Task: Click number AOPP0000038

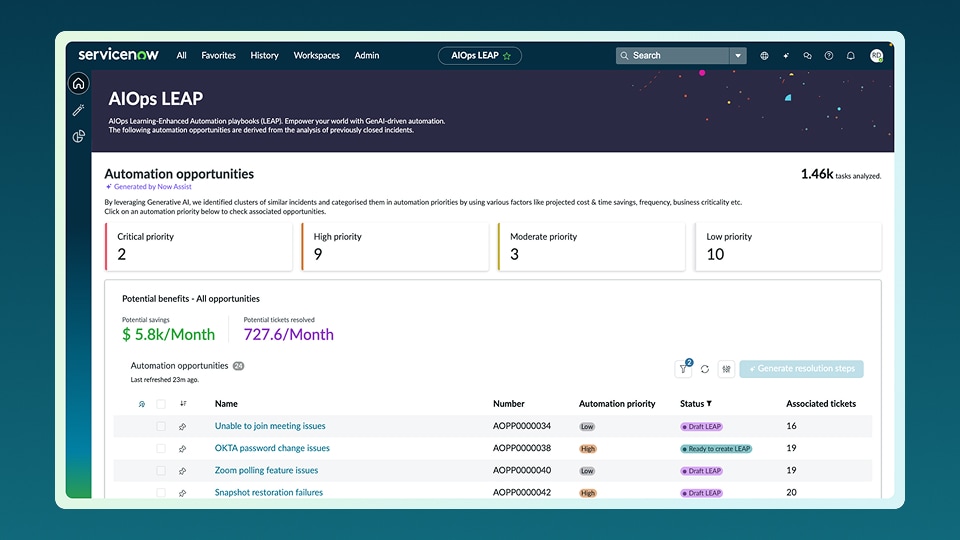Action: 522,448
